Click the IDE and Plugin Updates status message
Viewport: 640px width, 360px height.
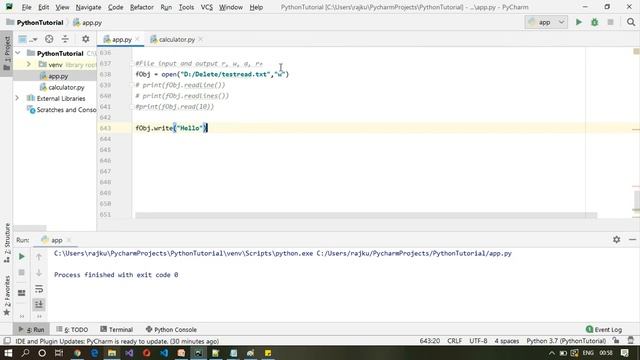pyautogui.click(x=117, y=341)
